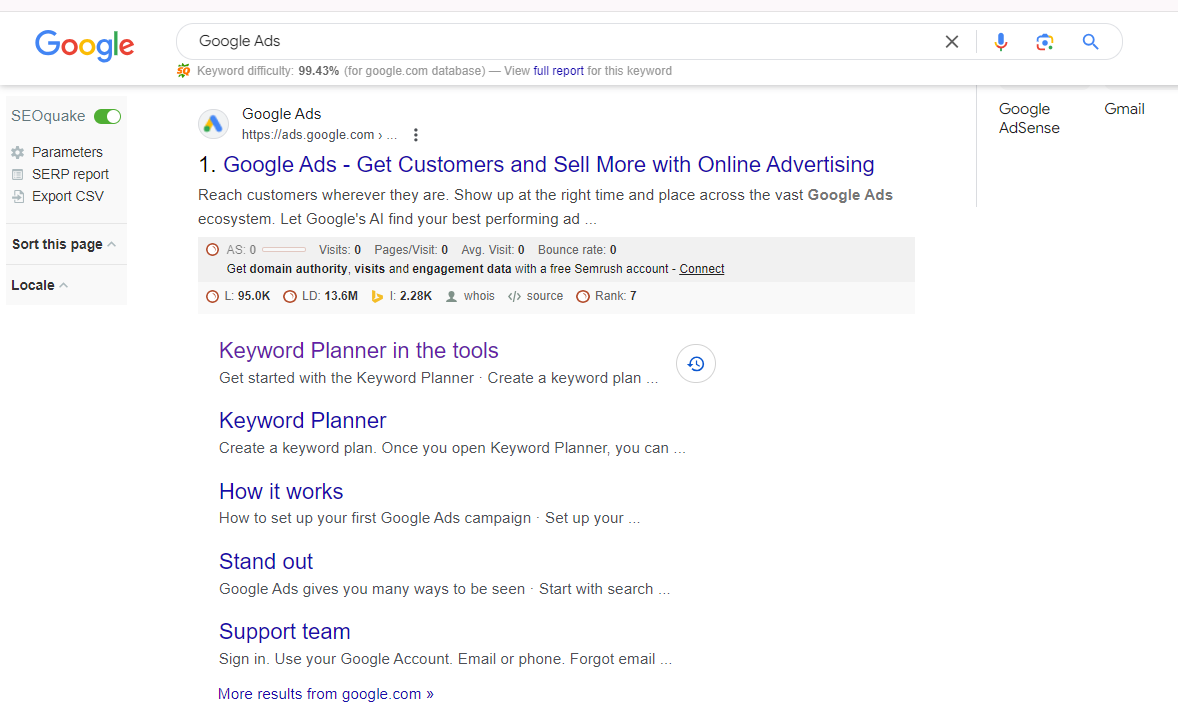Image resolution: width=1178 pixels, height=727 pixels.
Task: Click the Google Ads favicon logo
Action: tap(213, 124)
